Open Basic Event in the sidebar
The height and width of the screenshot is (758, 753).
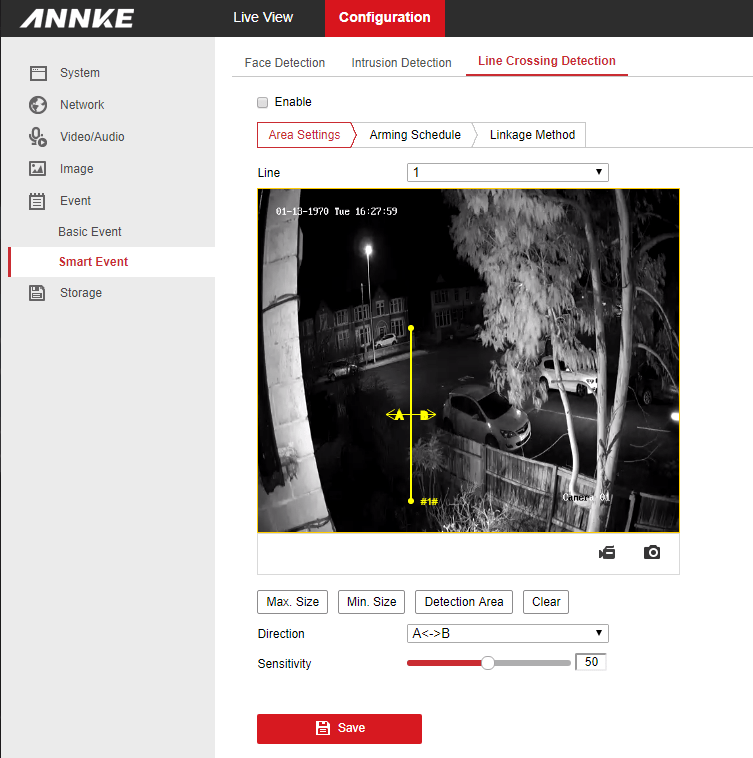90,232
